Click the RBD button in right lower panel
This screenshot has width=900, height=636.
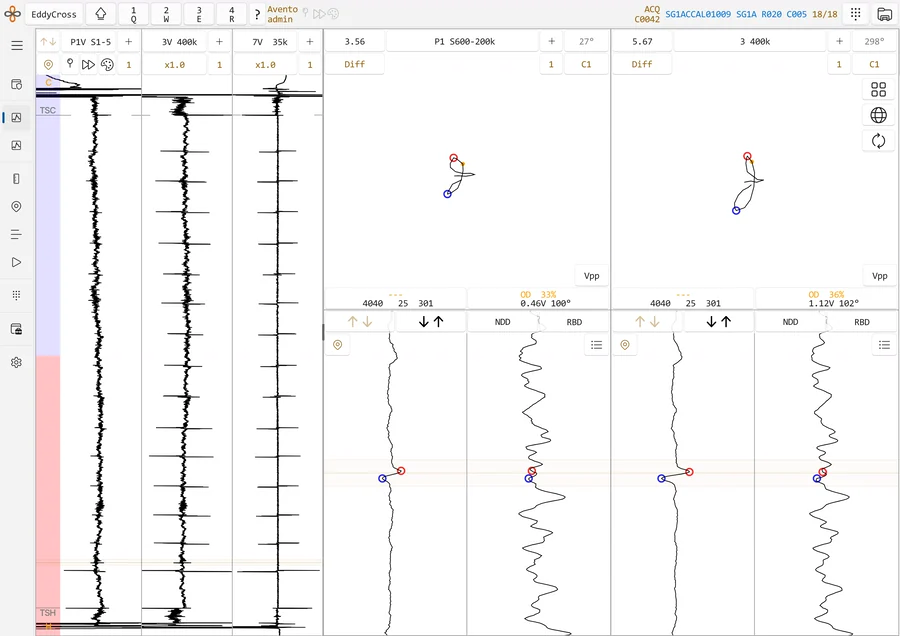[x=862, y=322]
